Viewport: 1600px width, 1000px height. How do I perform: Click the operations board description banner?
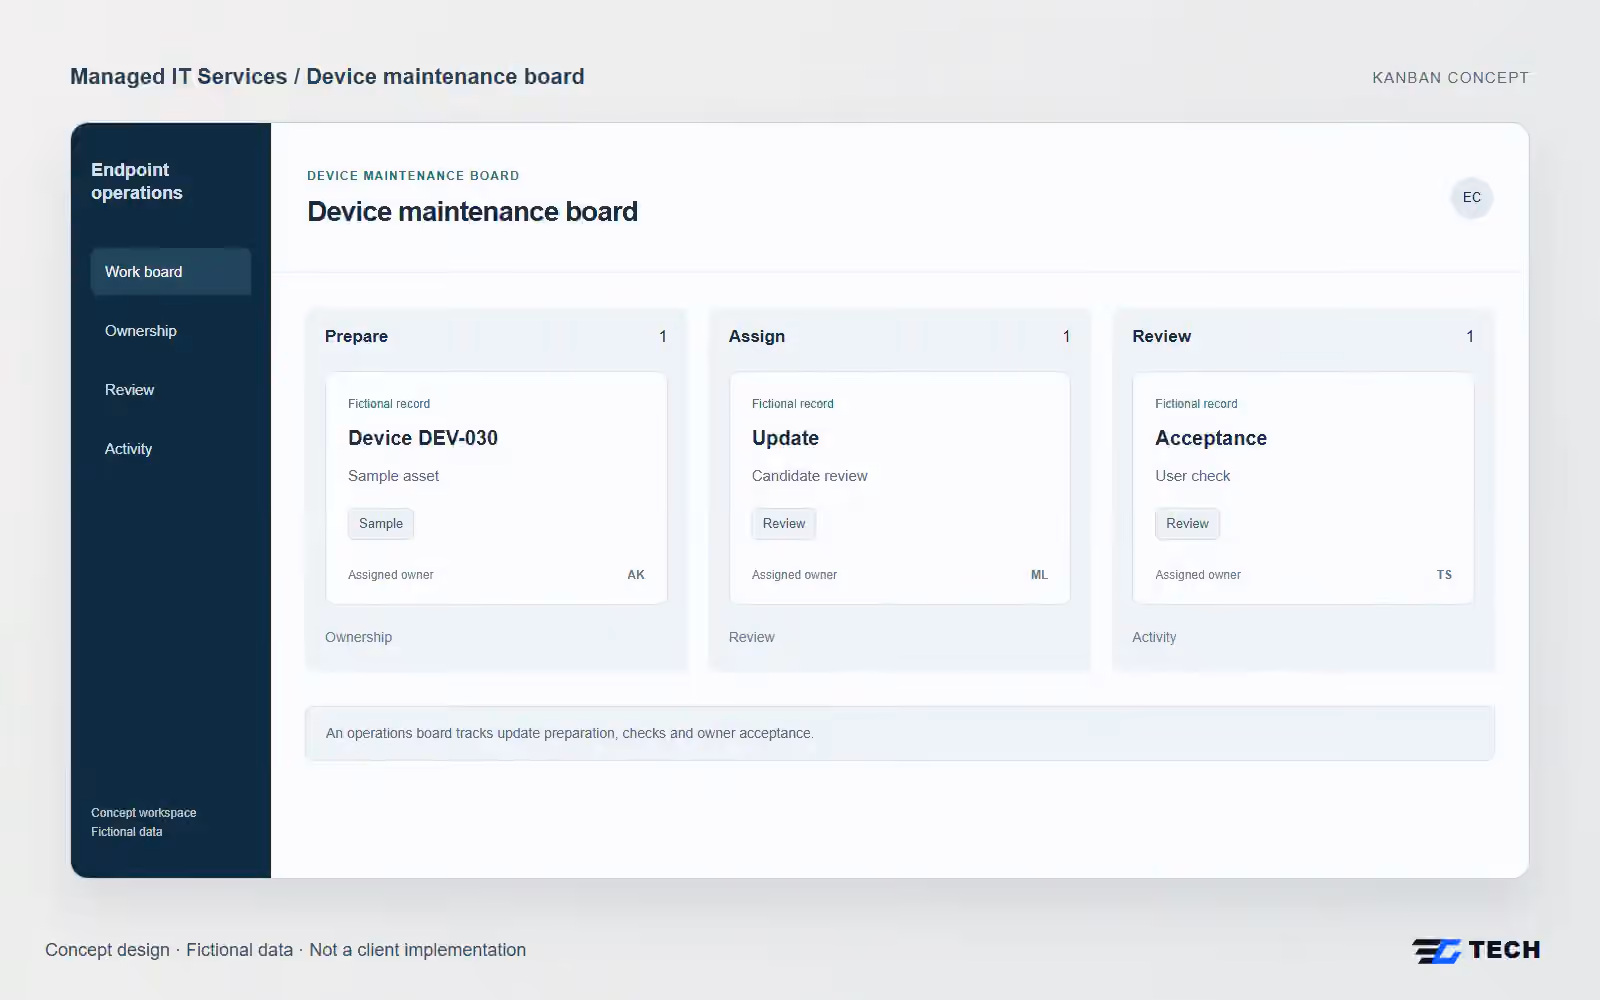tap(900, 733)
